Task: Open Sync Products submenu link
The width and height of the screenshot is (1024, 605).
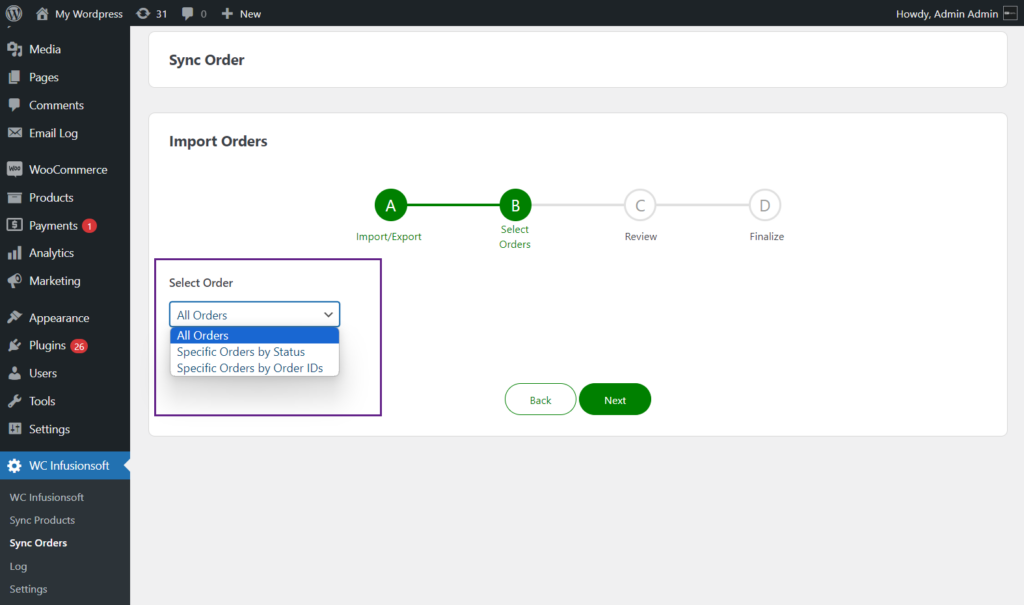Action: (42, 520)
